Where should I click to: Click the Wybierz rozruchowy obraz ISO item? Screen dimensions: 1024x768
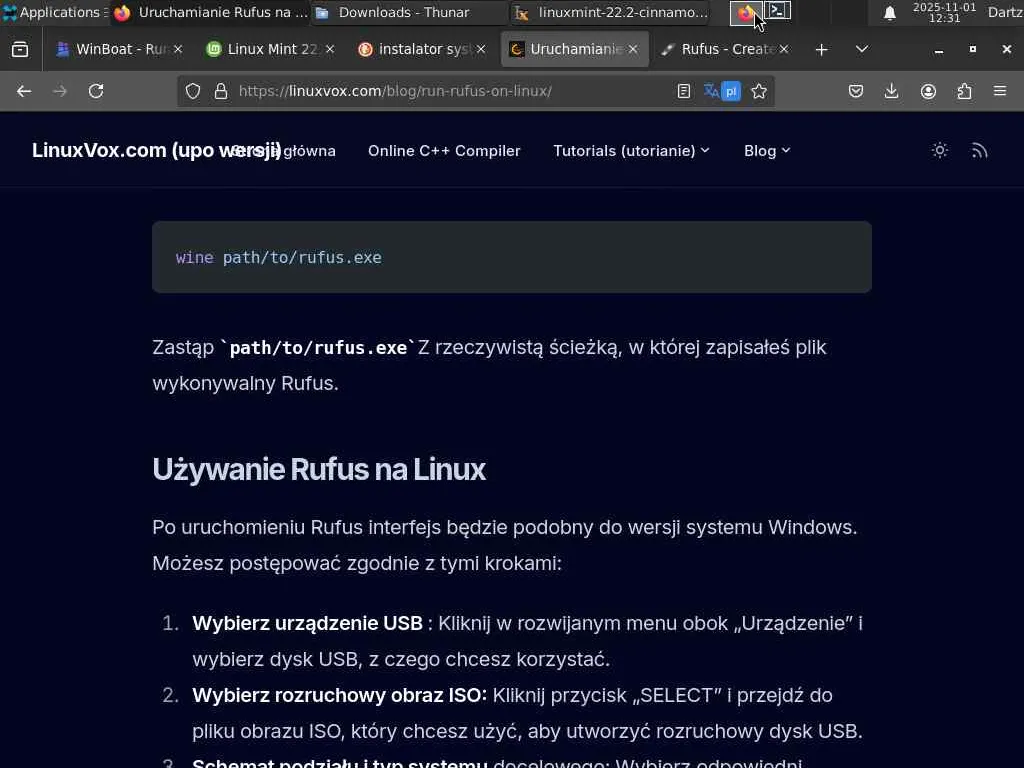pos(527,712)
